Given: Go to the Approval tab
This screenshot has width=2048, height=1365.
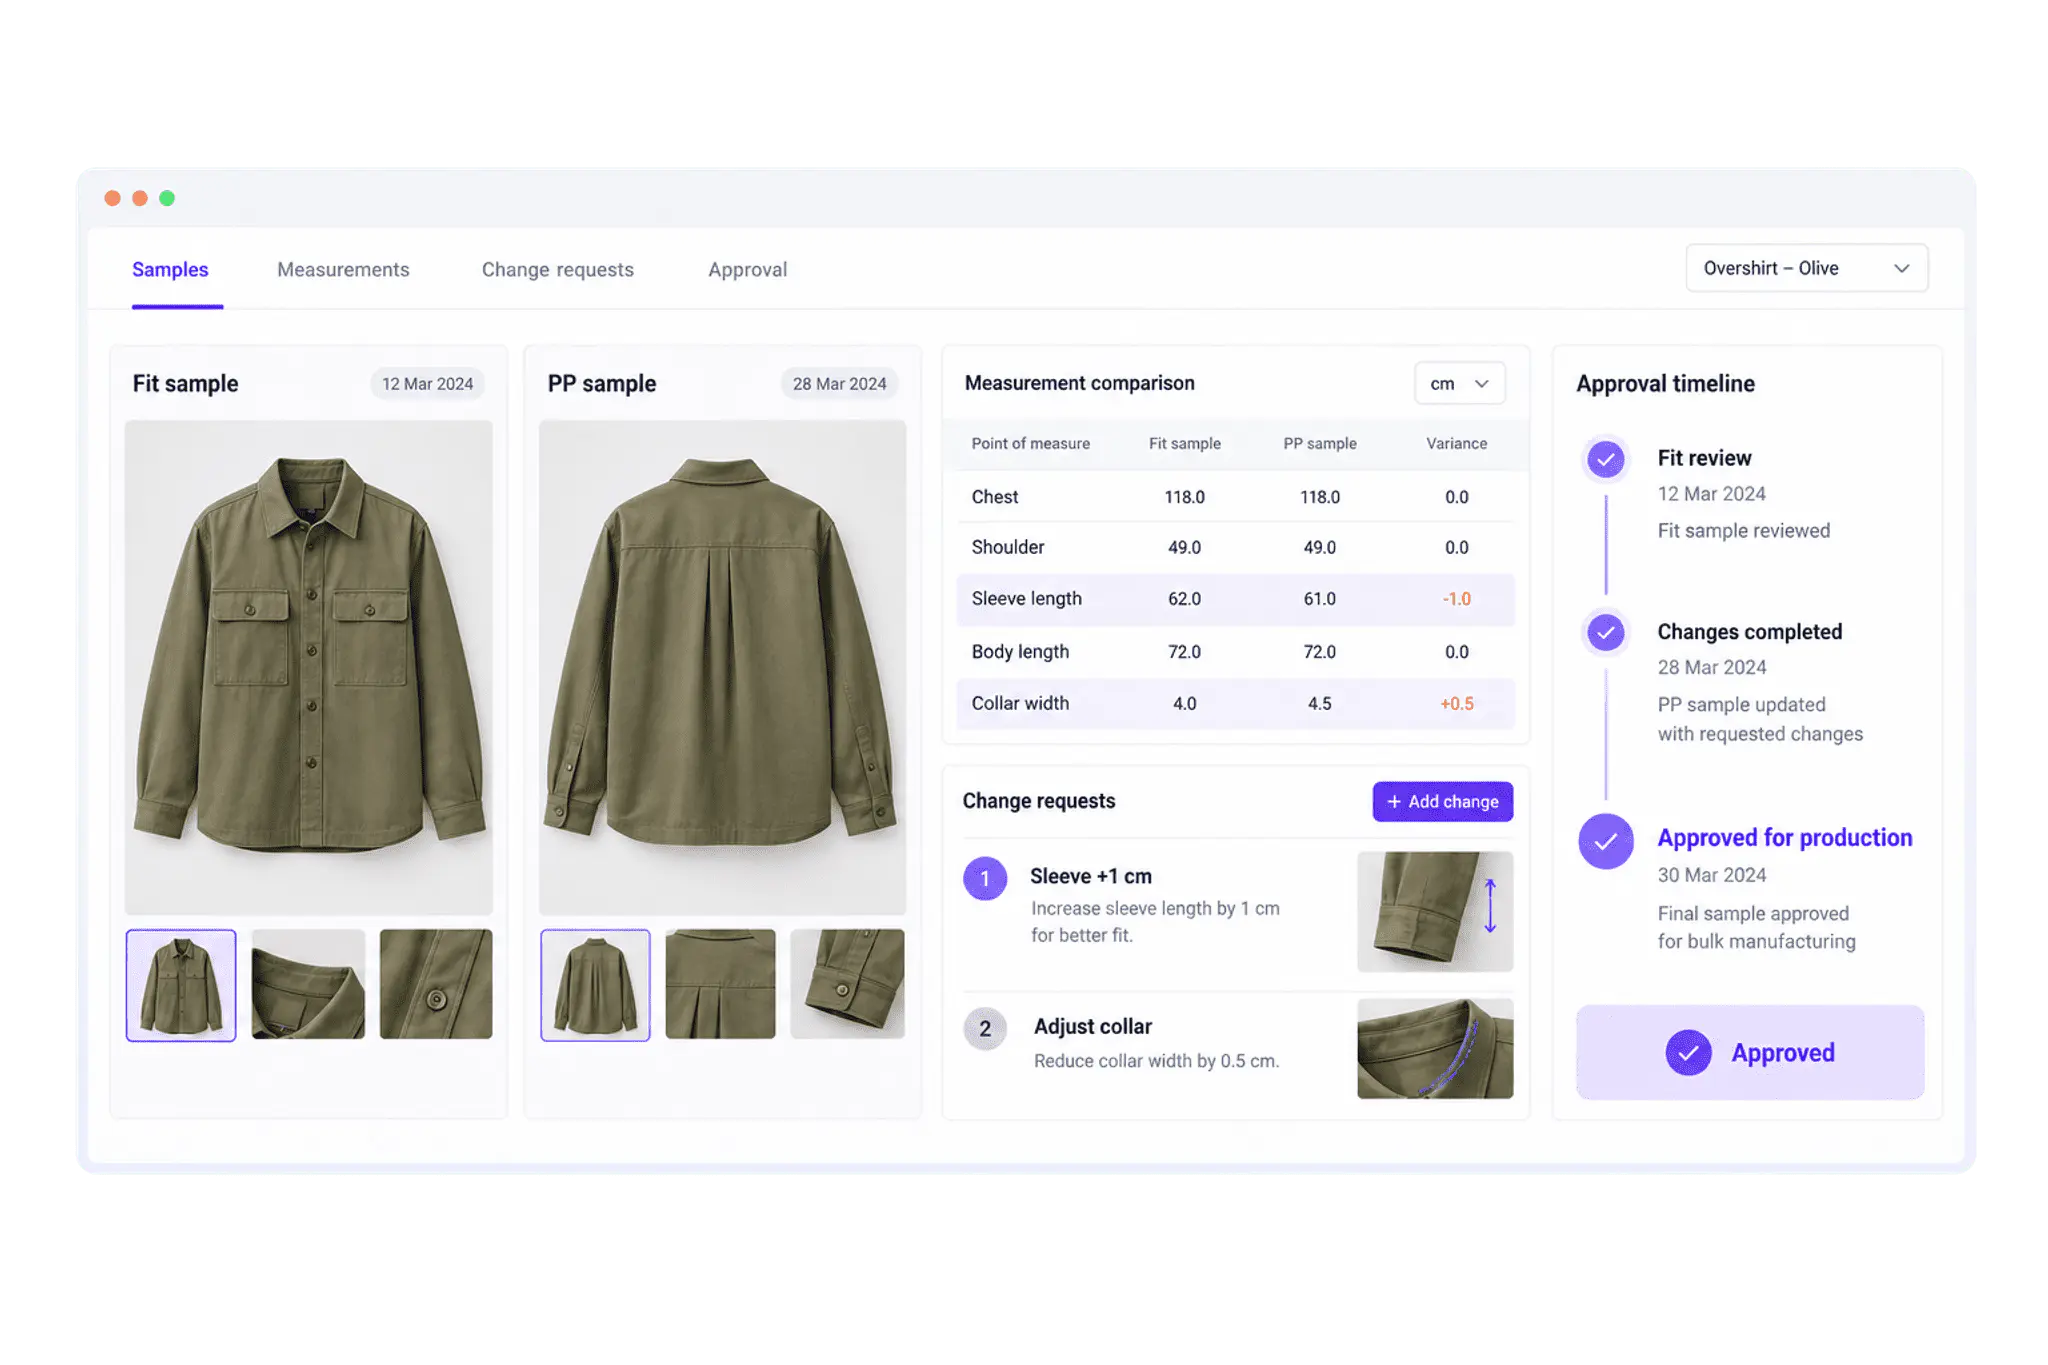Looking at the screenshot, I should pos(748,270).
